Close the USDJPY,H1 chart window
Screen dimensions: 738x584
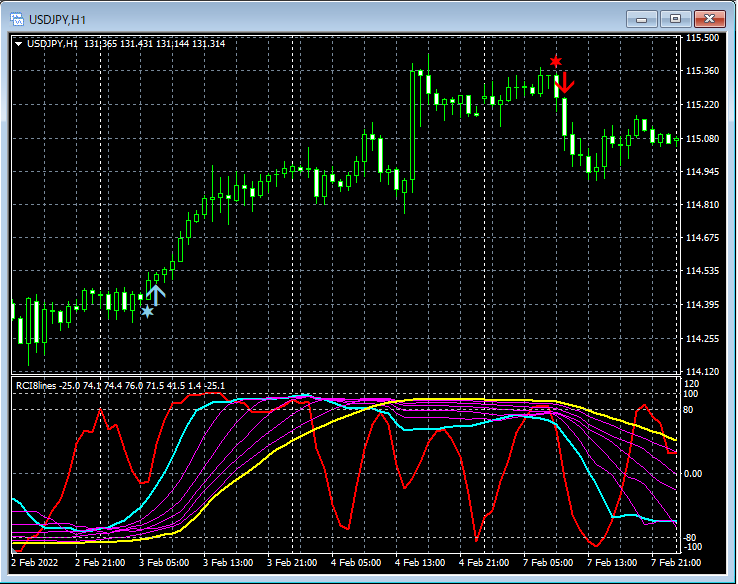click(x=710, y=18)
